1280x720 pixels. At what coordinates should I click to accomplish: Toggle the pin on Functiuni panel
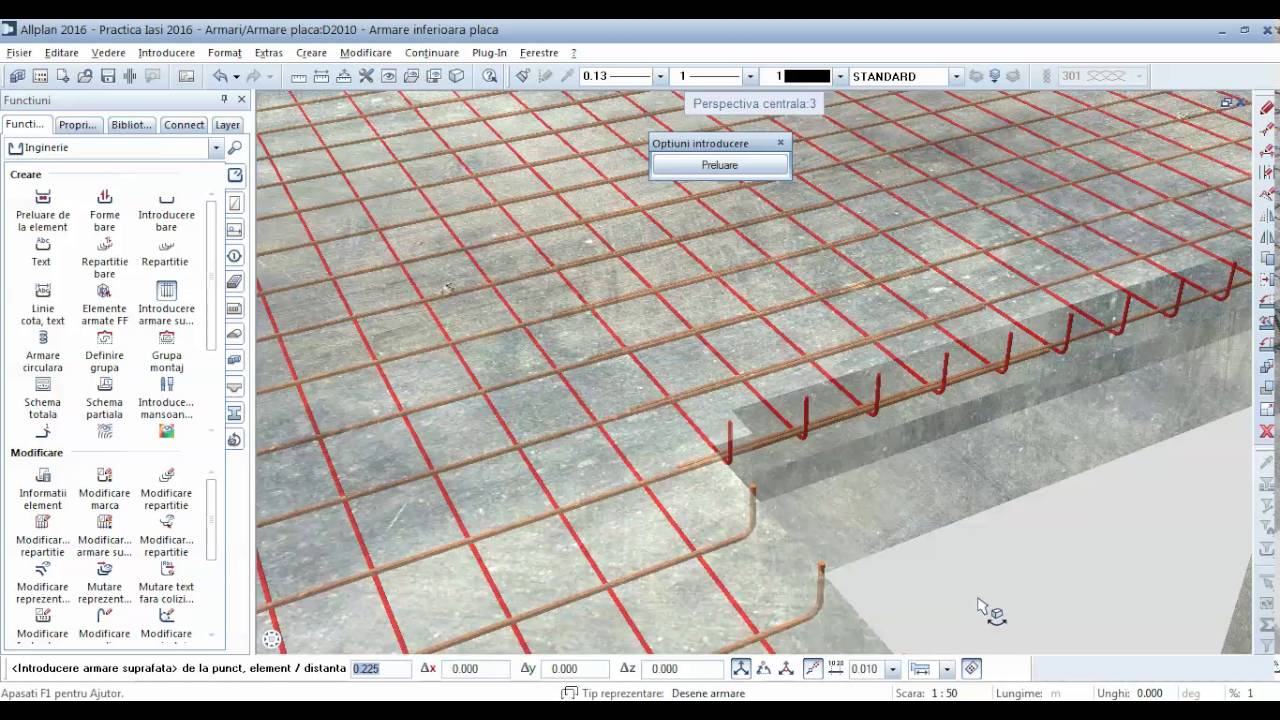[224, 100]
